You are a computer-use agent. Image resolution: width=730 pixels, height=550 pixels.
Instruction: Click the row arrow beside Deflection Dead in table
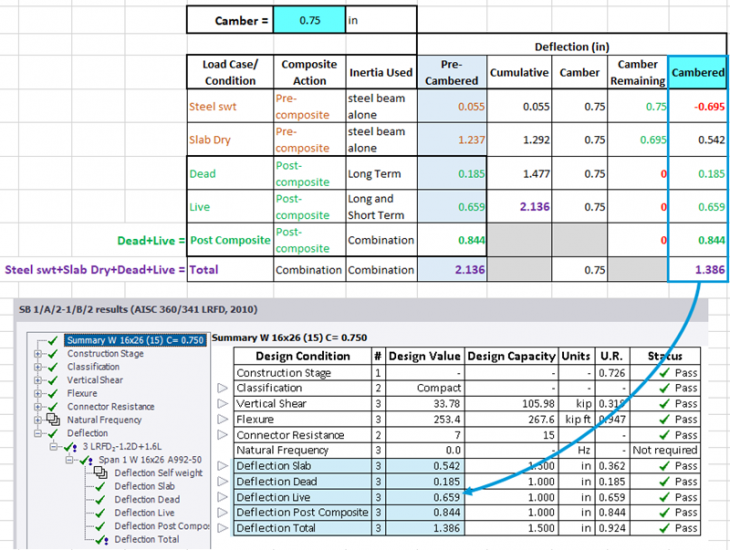[x=223, y=481]
